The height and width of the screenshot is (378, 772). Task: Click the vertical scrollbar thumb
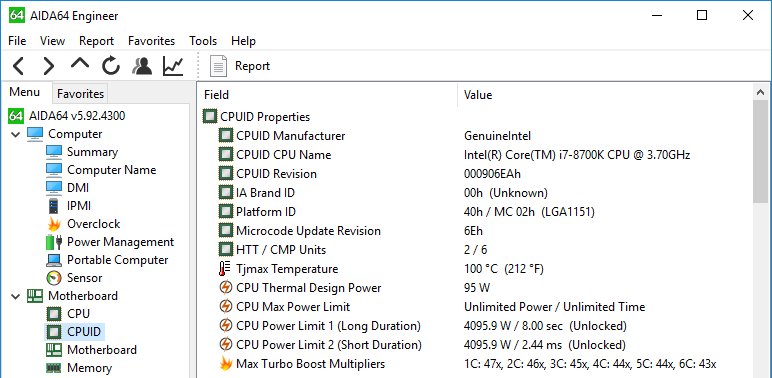click(761, 151)
